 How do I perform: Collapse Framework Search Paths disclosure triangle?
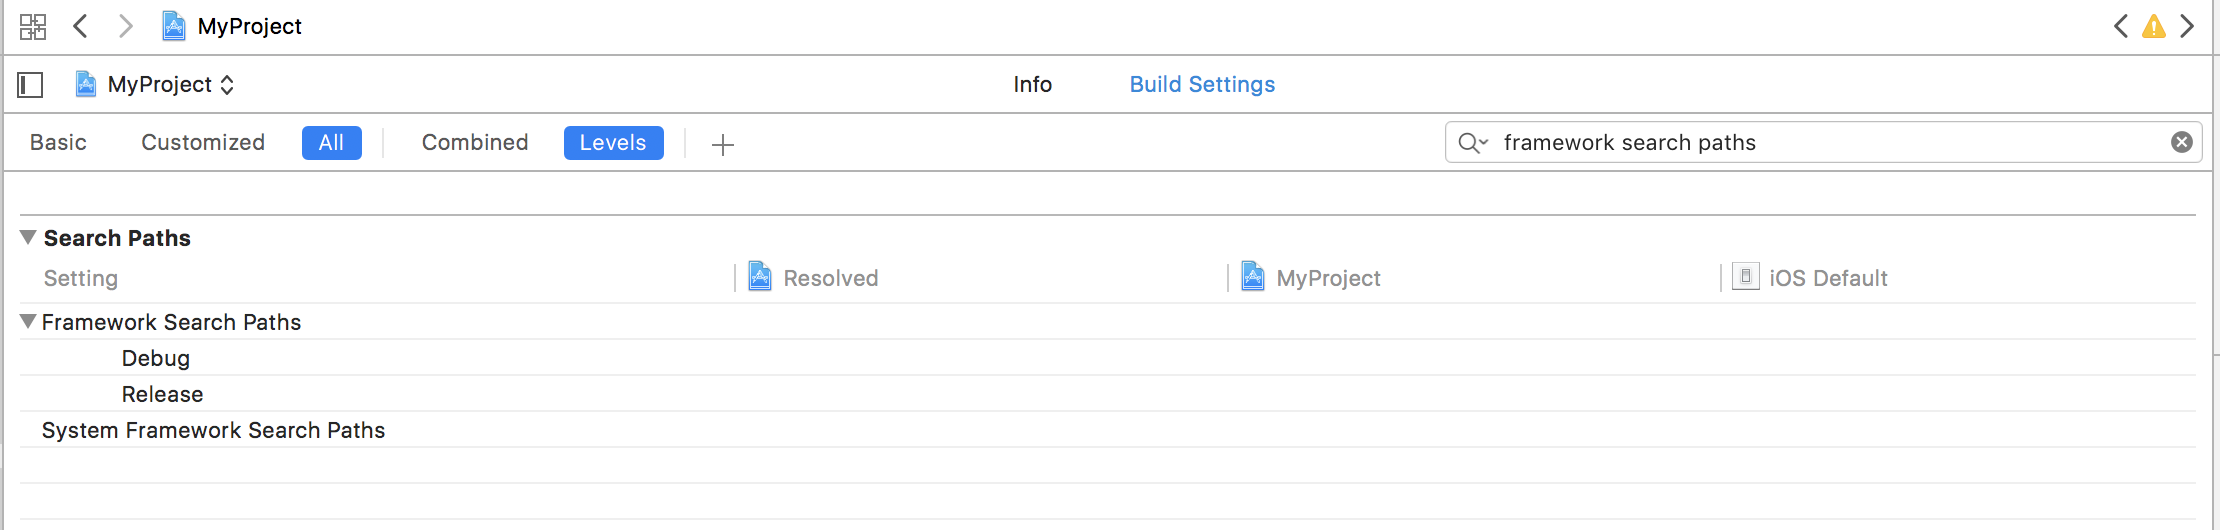pyautogui.click(x=28, y=321)
